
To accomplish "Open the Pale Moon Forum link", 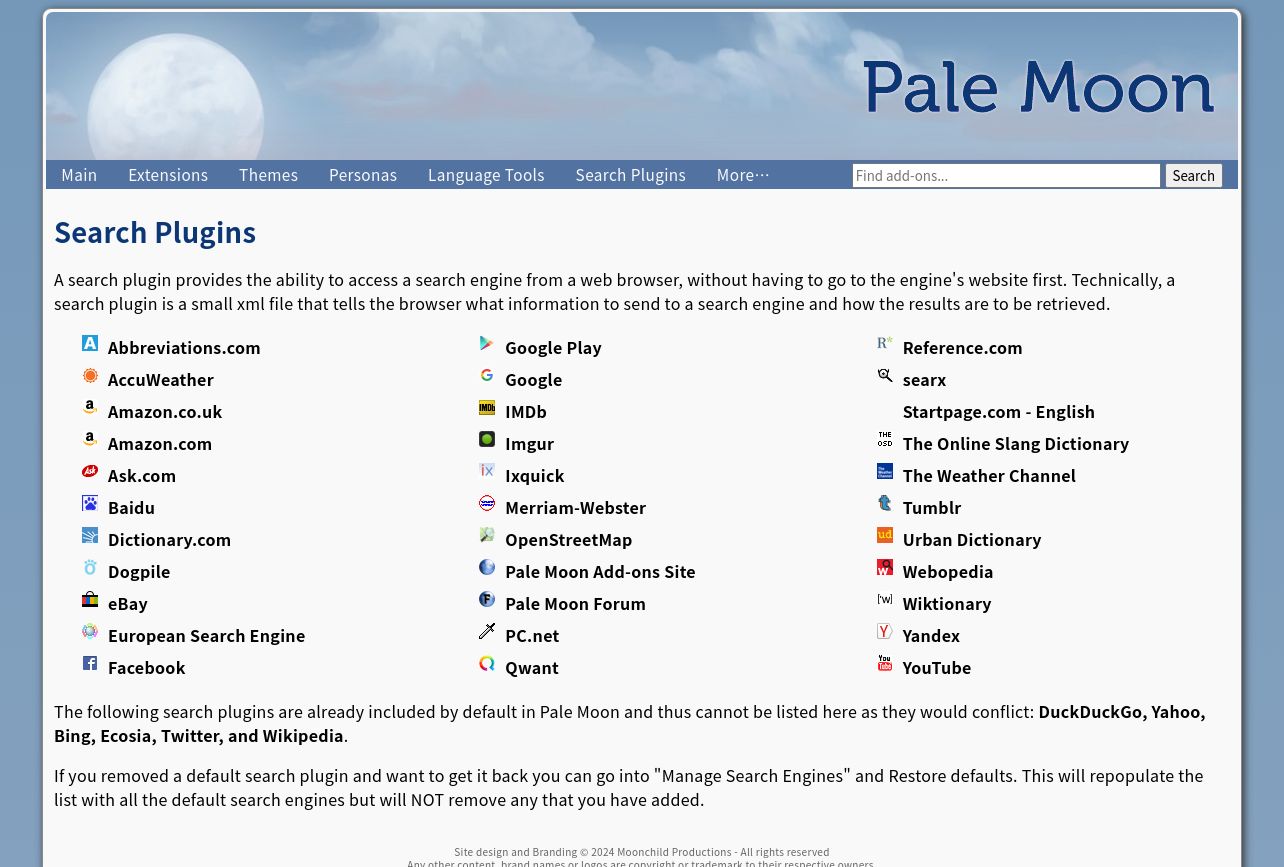I will pyautogui.click(x=575, y=604).
